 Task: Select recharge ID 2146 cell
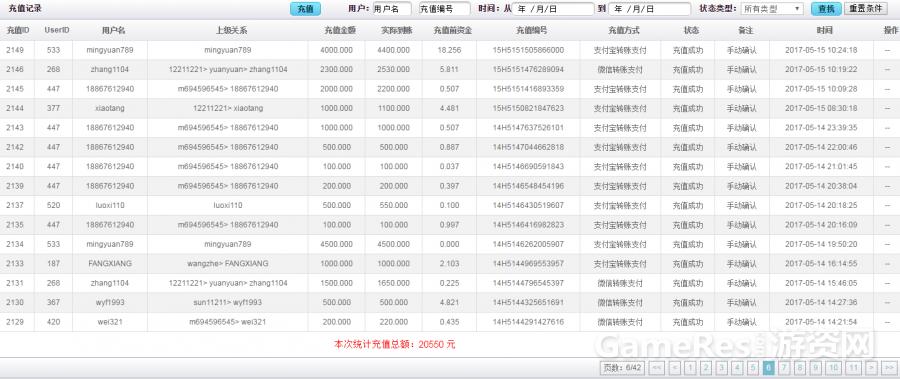tap(15, 69)
